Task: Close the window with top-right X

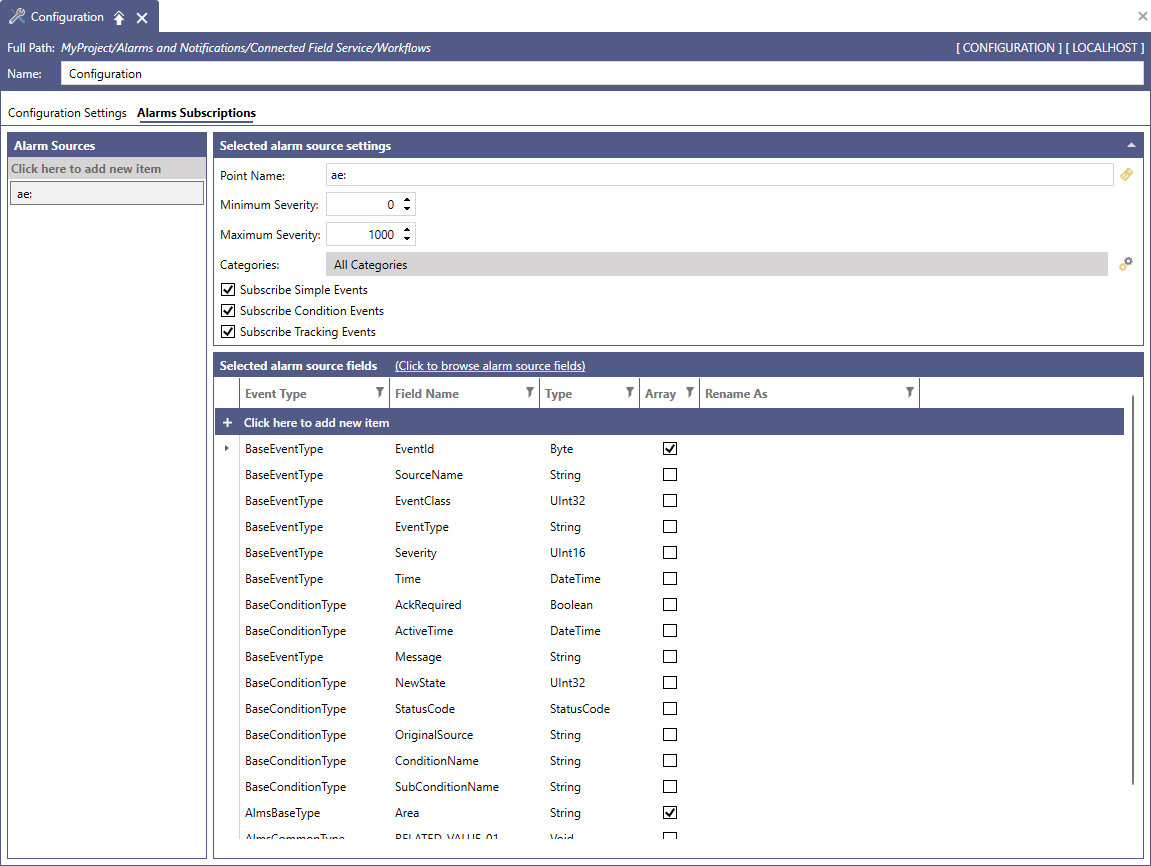Action: pos(1142,15)
